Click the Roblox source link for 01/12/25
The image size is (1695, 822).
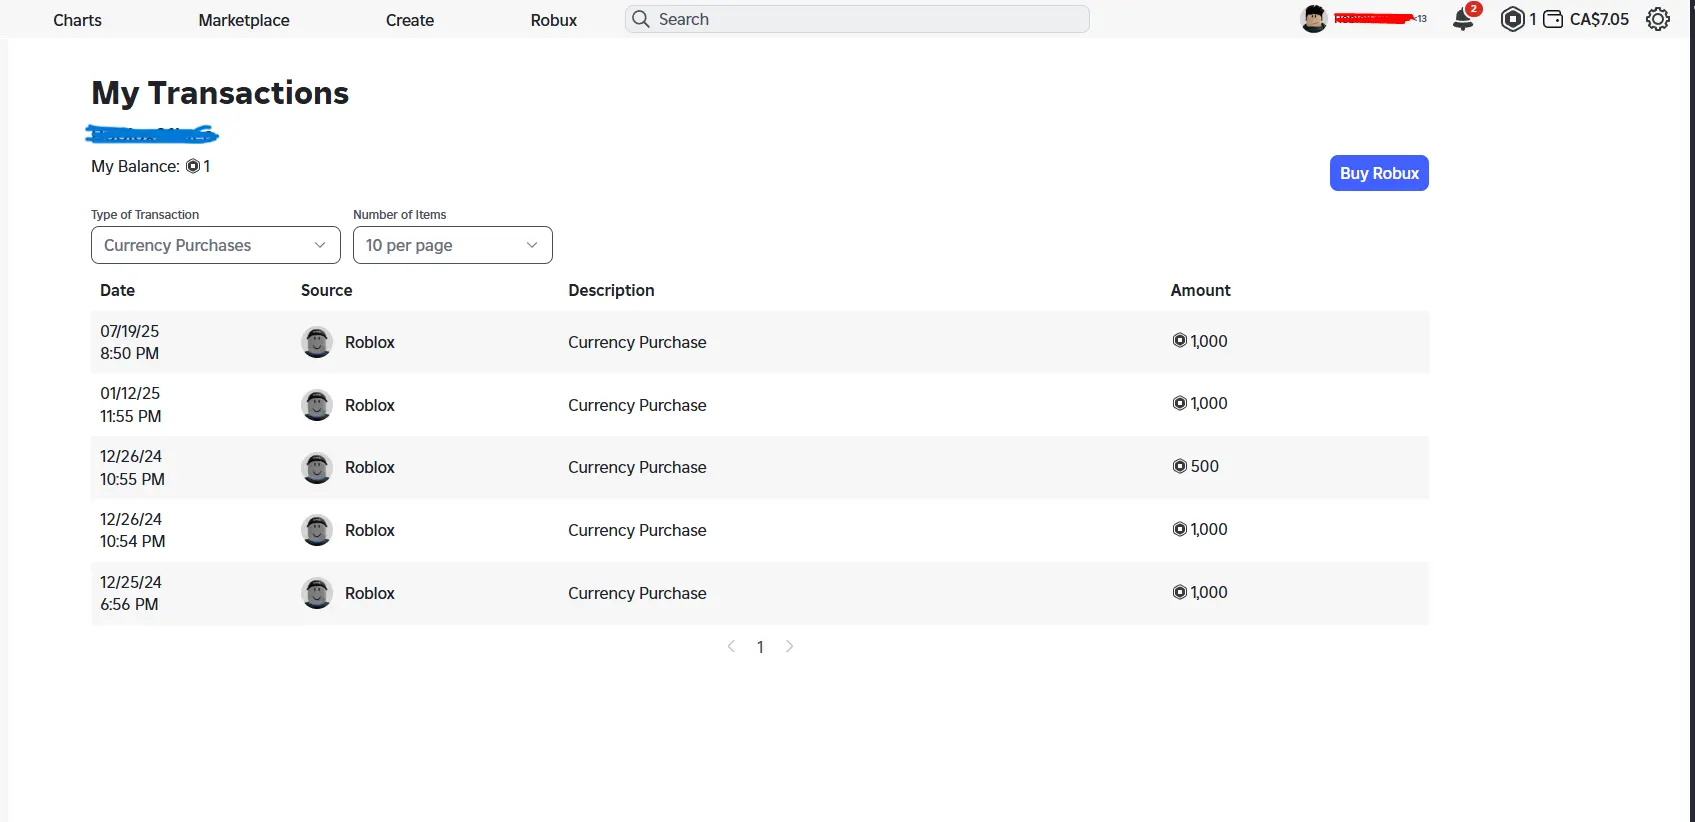point(369,405)
